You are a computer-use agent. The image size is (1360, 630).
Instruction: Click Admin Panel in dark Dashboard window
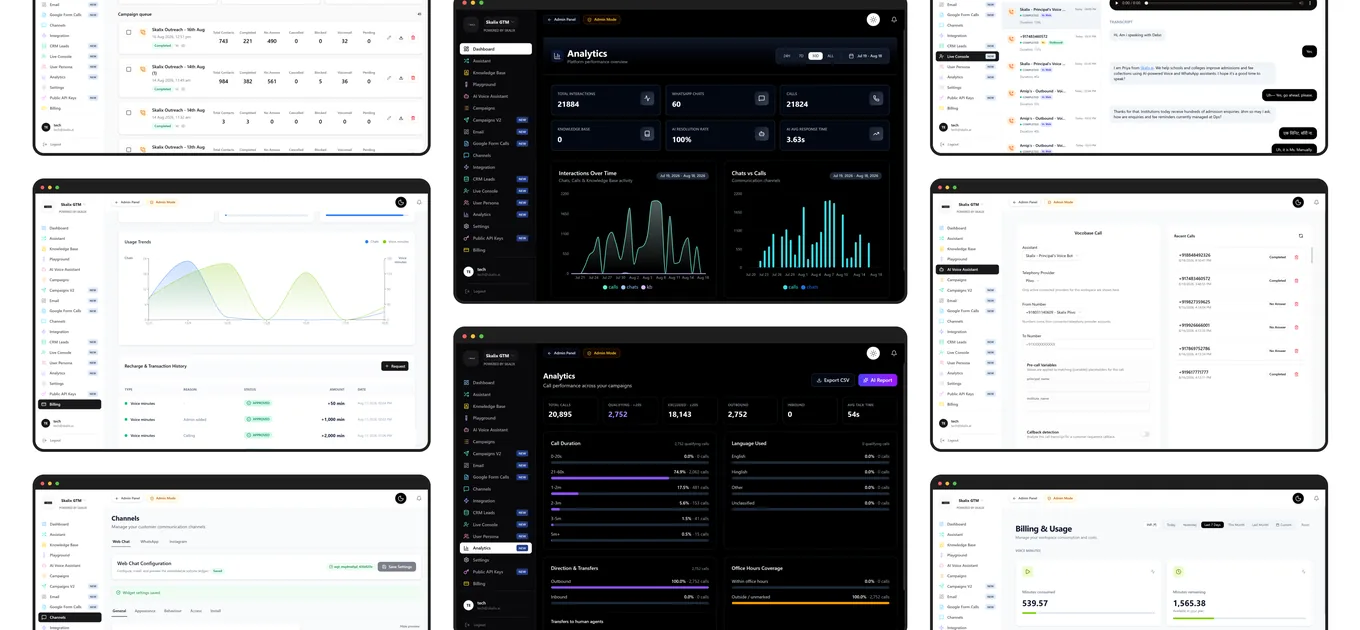coord(562,19)
